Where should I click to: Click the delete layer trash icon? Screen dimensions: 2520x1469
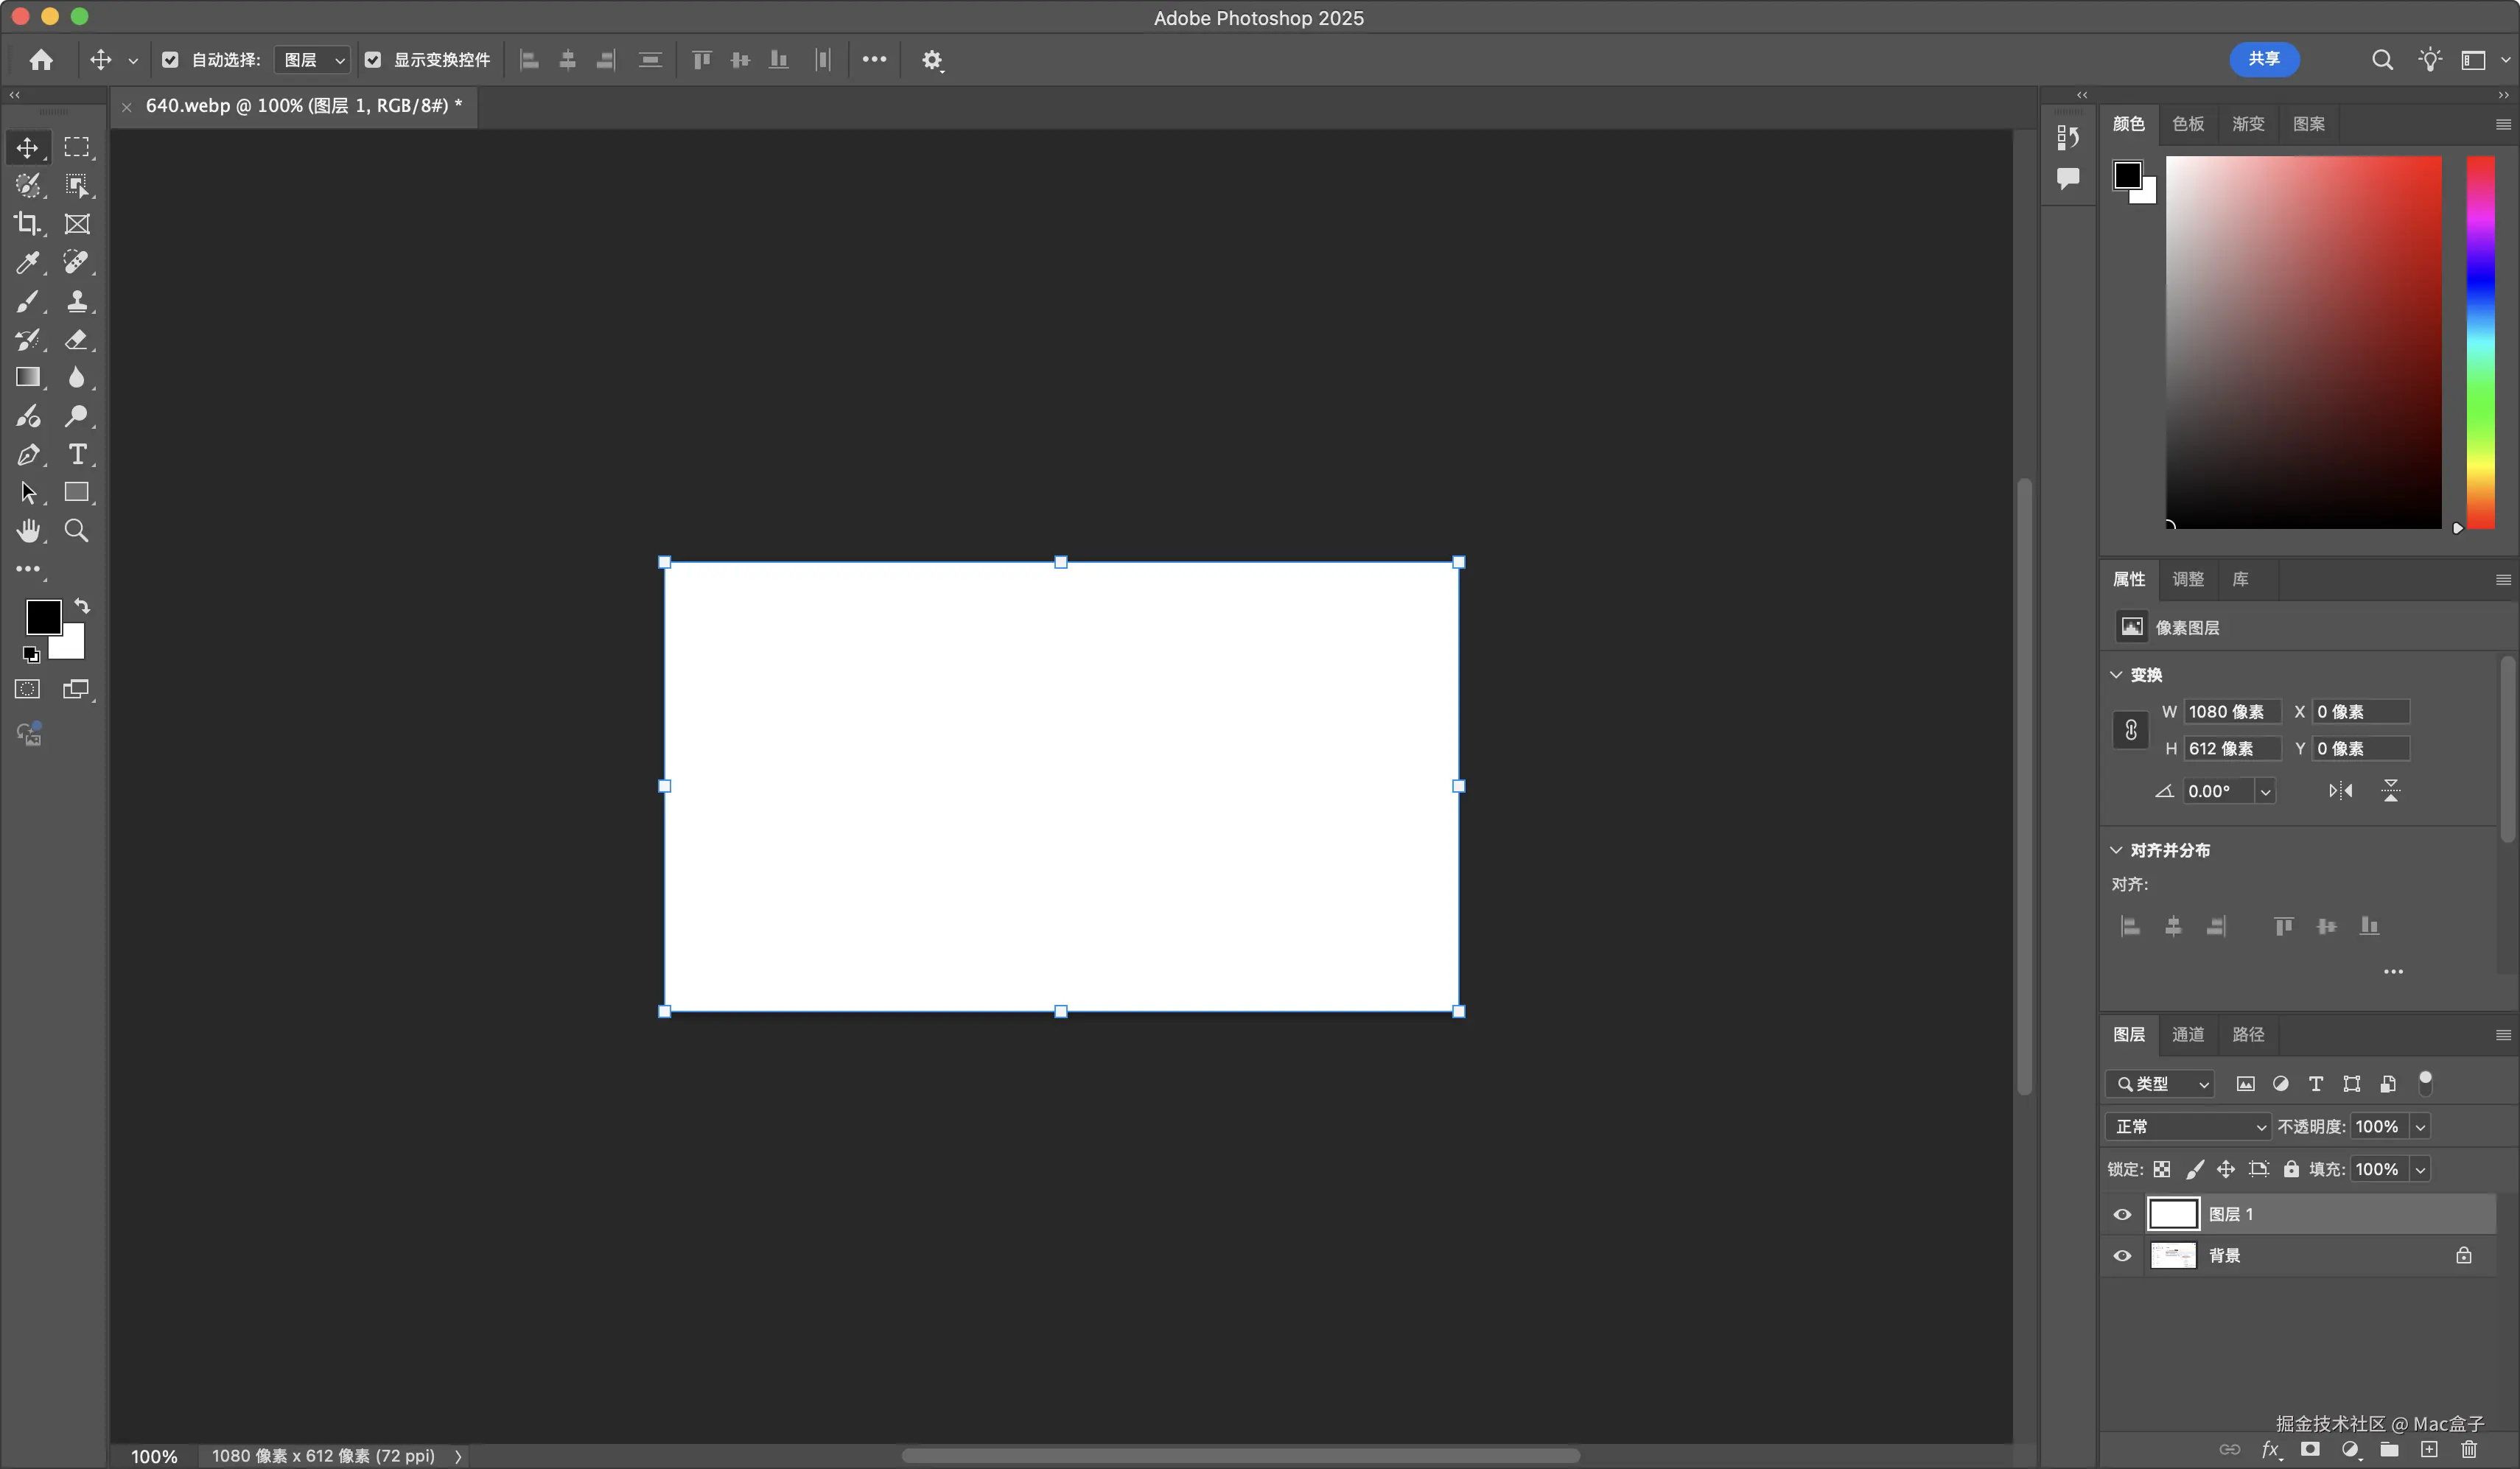[x=2469, y=1449]
